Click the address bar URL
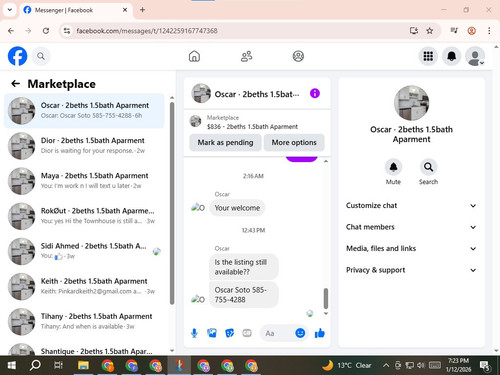Viewport: 500px width, 375px height. point(147,31)
